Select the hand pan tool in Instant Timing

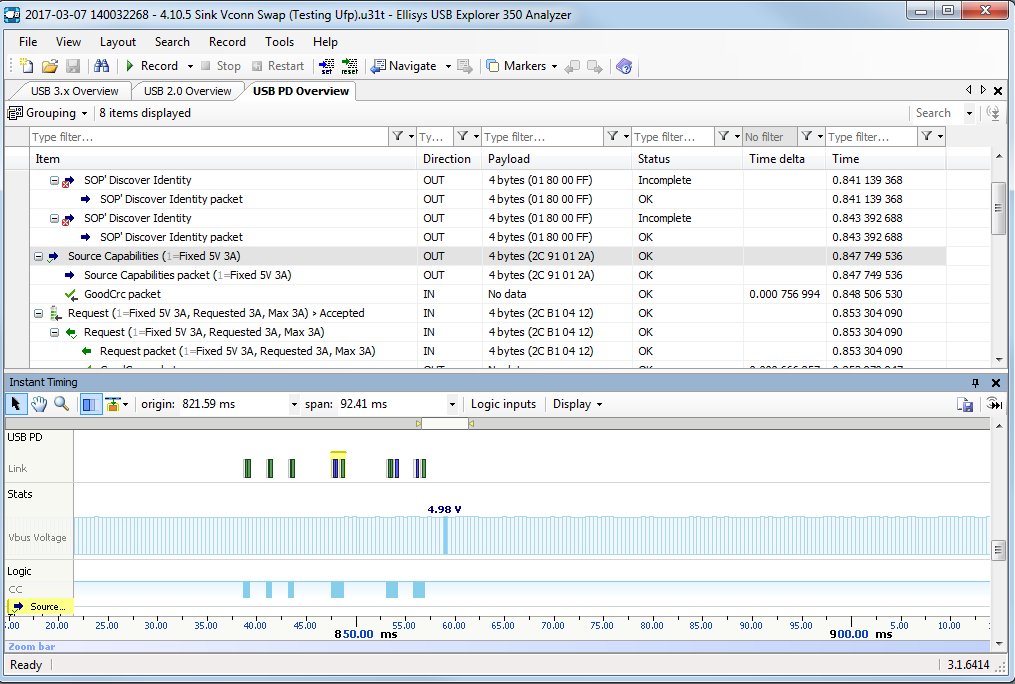[x=38, y=403]
